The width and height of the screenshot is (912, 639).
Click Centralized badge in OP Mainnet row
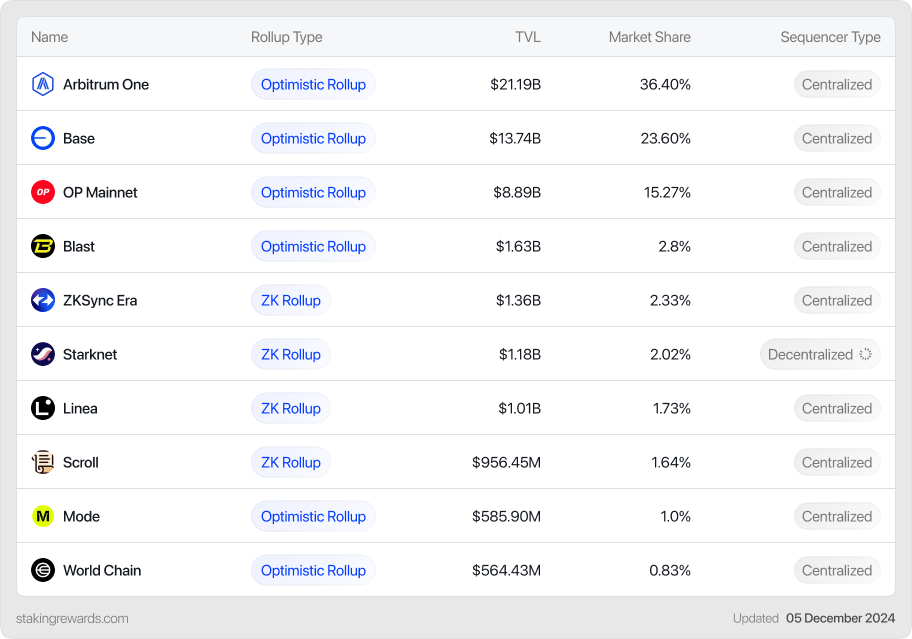(x=837, y=192)
